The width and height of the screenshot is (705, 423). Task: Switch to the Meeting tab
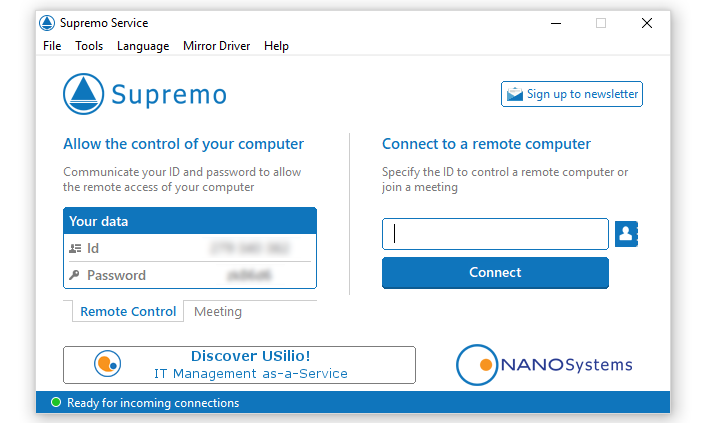click(x=218, y=312)
